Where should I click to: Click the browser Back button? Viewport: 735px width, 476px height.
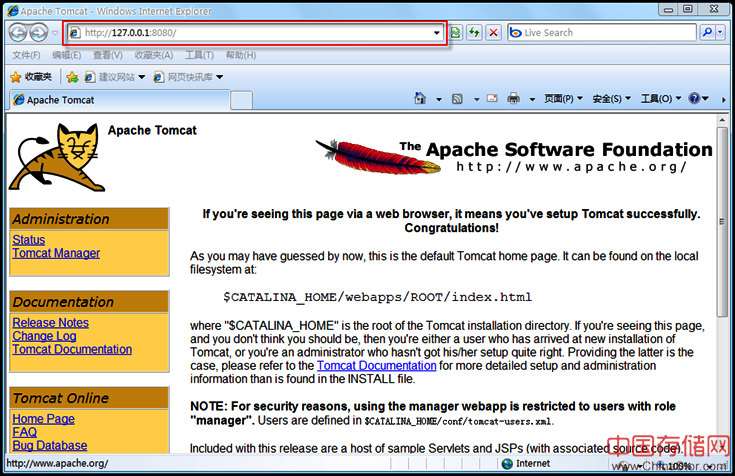tap(18, 32)
